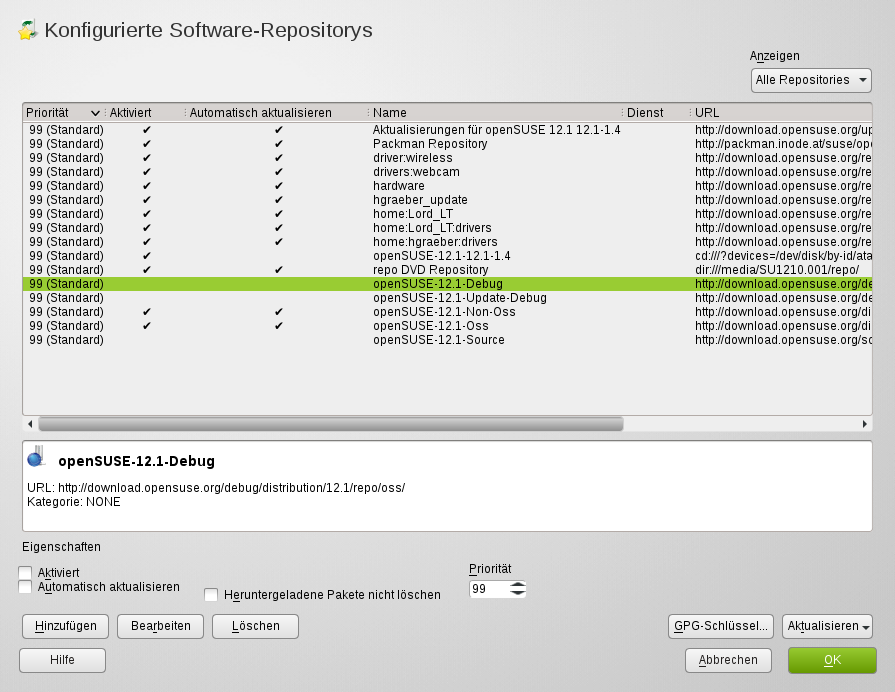This screenshot has height=692, width=895.
Task: Open GPG-Schlüssel... dialog
Action: pyautogui.click(x=720, y=626)
